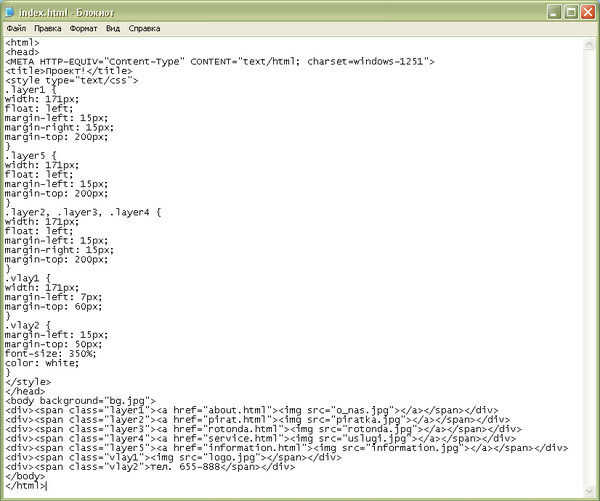Place cursor on the closing </html> line
Image resolution: width=600 pixels, height=501 pixels.
(25, 486)
